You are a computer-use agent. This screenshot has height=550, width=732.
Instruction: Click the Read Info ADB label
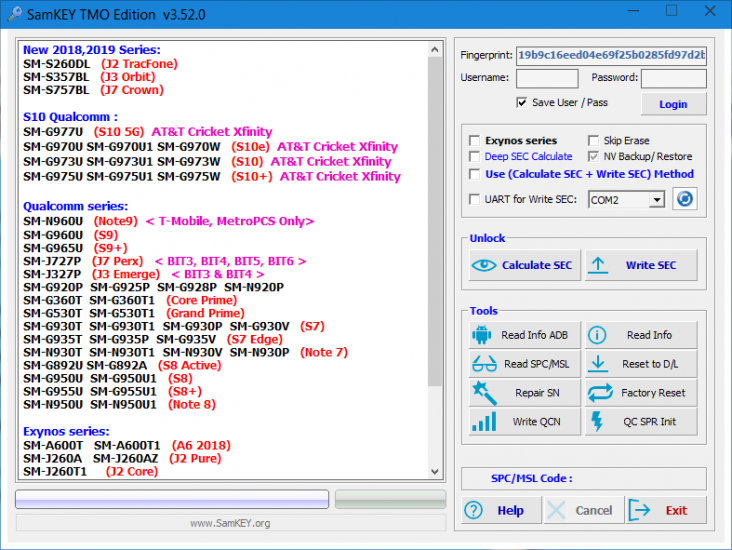click(535, 335)
